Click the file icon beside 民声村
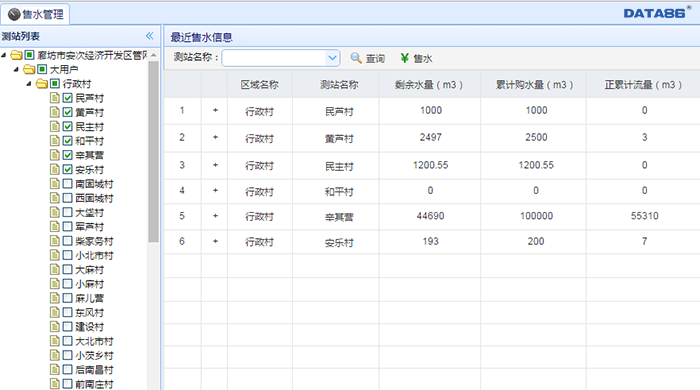This screenshot has height=390, width=700. 54,98
